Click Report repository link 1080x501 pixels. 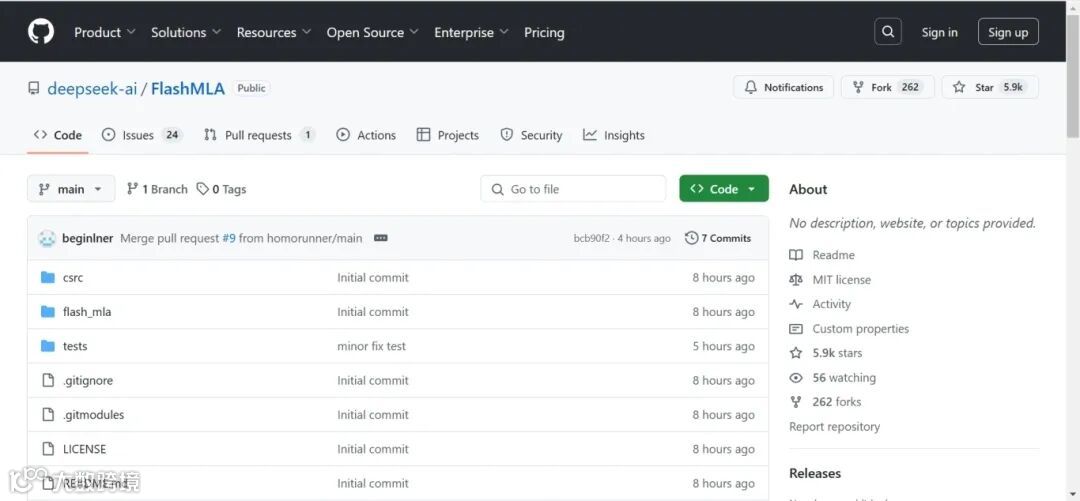point(834,427)
